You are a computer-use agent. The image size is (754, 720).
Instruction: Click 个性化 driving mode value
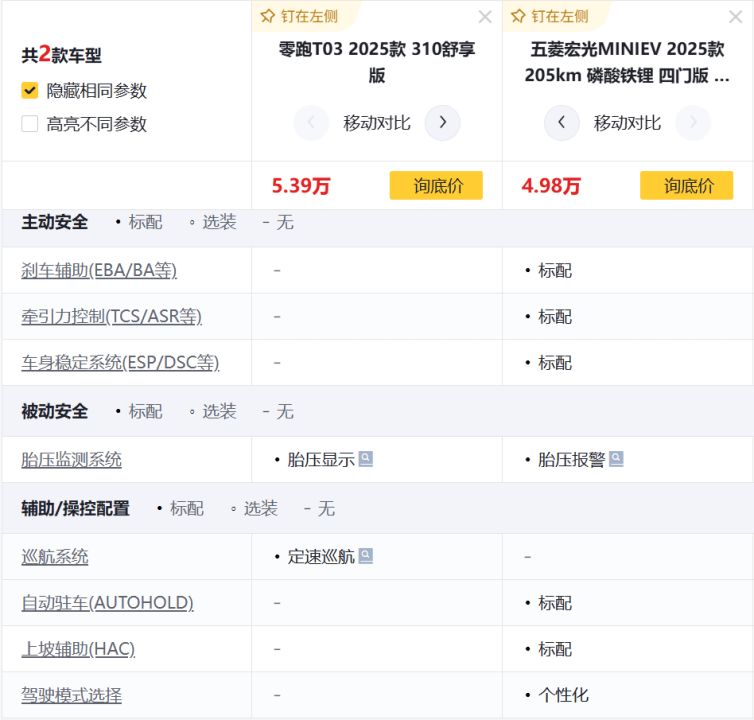563,695
